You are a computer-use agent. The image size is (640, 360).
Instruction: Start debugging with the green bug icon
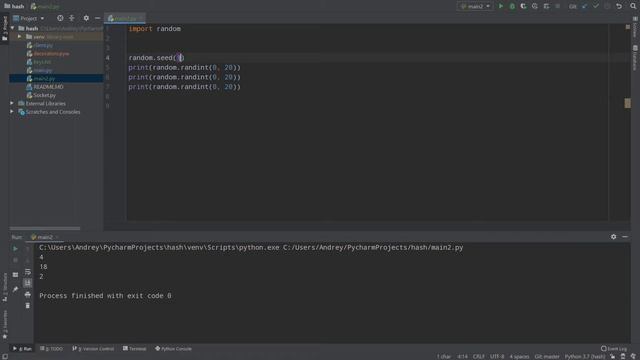512,6
